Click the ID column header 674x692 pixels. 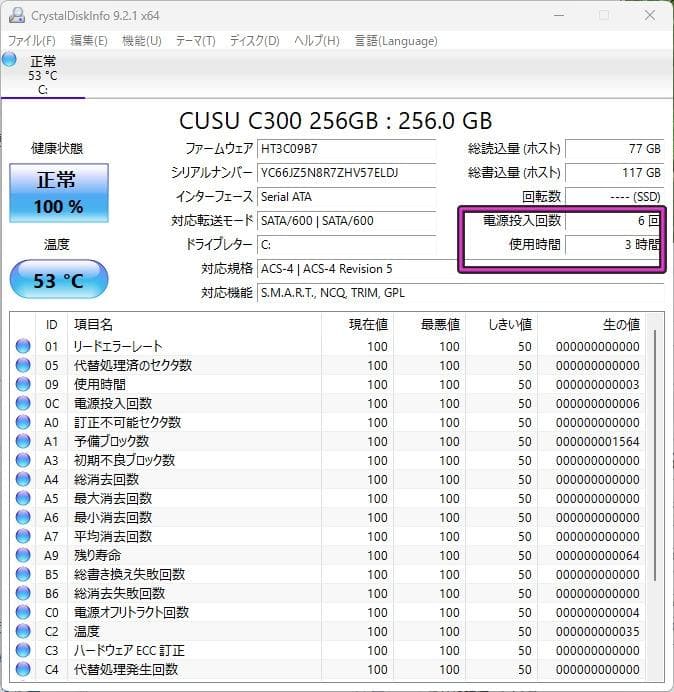pyautogui.click(x=51, y=324)
